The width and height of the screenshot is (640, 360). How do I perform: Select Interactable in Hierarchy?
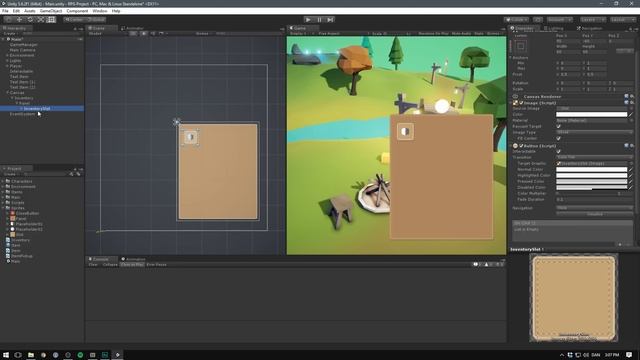point(21,71)
